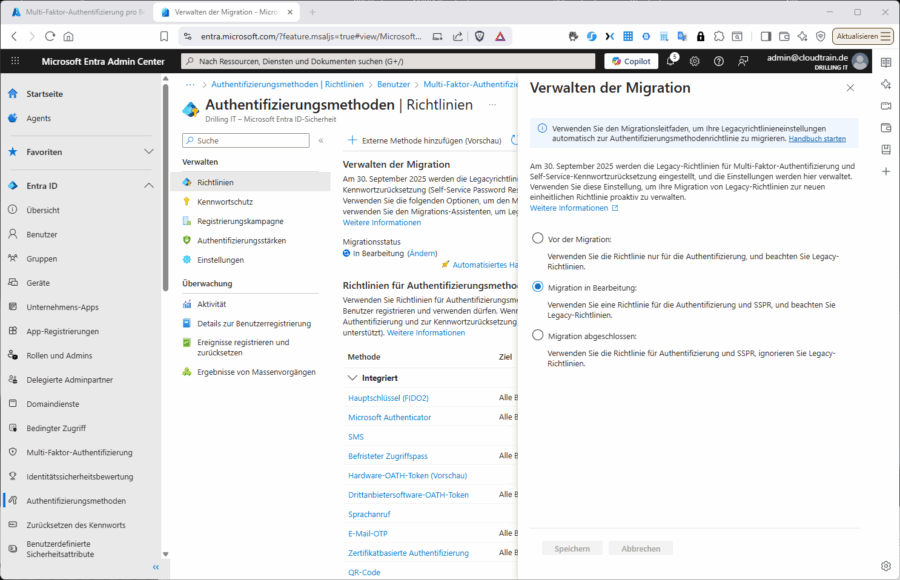Click the Speichern button

click(x=572, y=548)
